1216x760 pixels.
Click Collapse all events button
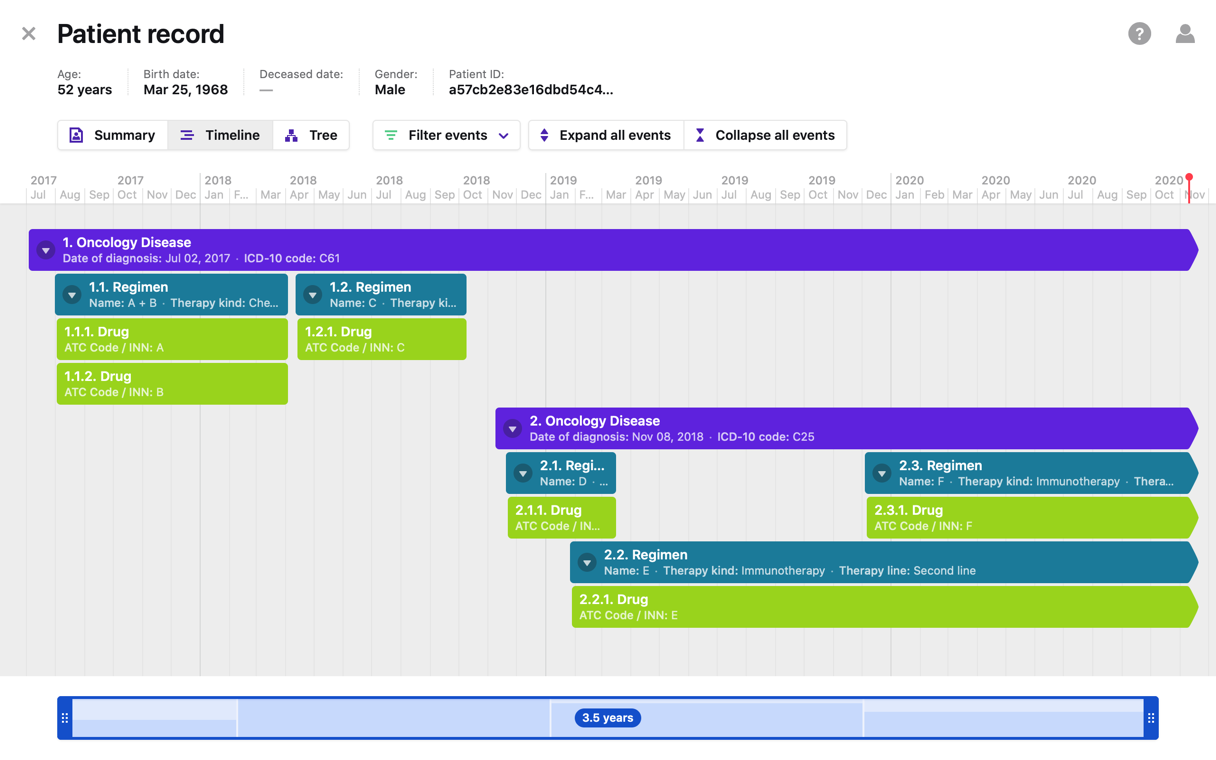765,135
